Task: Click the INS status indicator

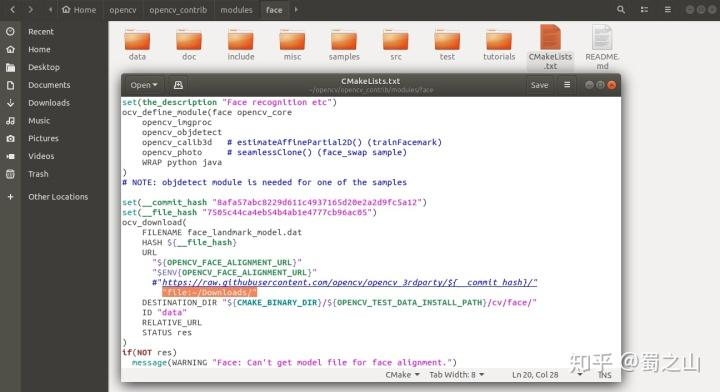Action: coord(604,375)
